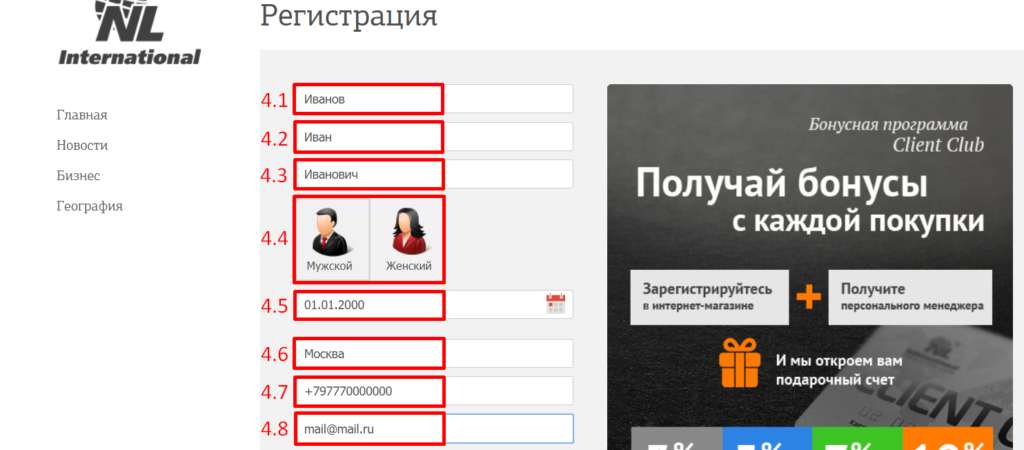Select the Мужской gender option
The image size is (1024, 450).
click(x=330, y=239)
